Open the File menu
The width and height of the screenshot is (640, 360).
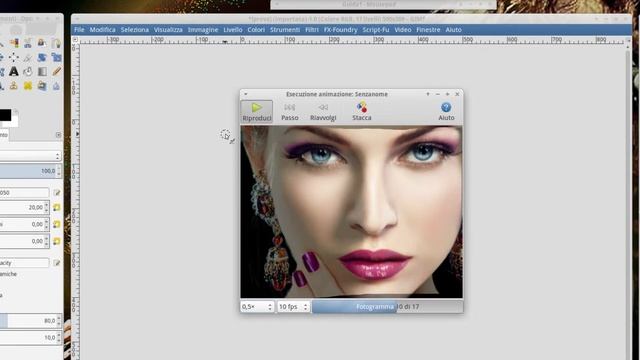click(79, 30)
